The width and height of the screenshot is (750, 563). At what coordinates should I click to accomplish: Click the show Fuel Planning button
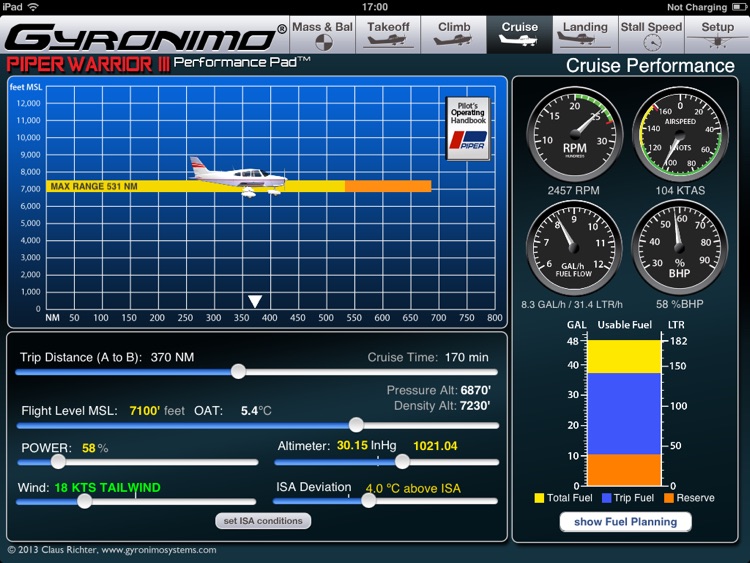tap(626, 522)
